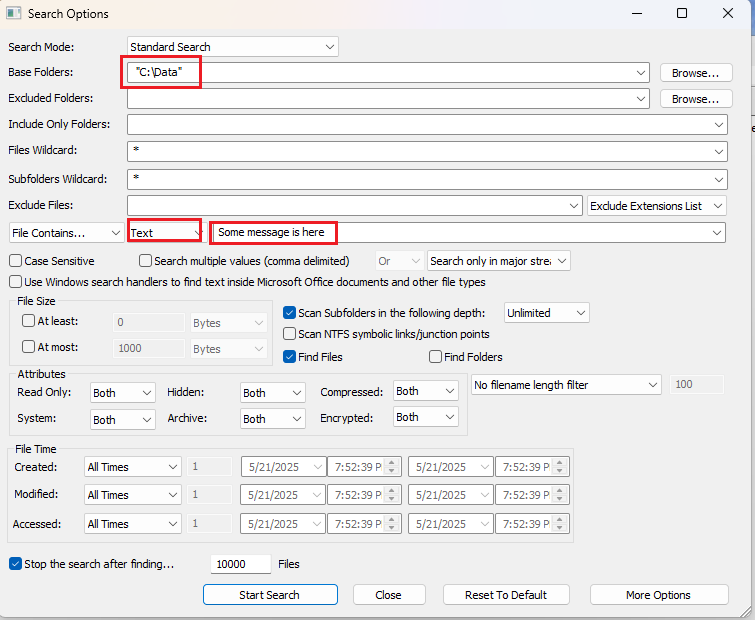Open the System attribute dropdown
The image size is (755, 620).
[123, 420]
